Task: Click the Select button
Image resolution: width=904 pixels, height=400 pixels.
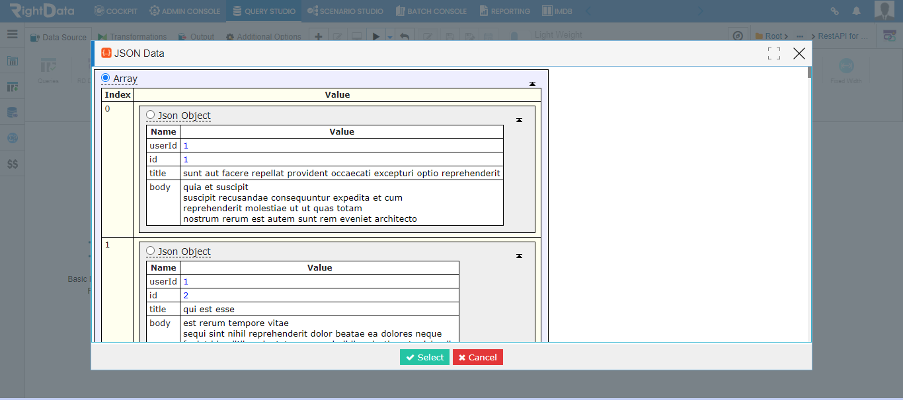Action: [424, 357]
